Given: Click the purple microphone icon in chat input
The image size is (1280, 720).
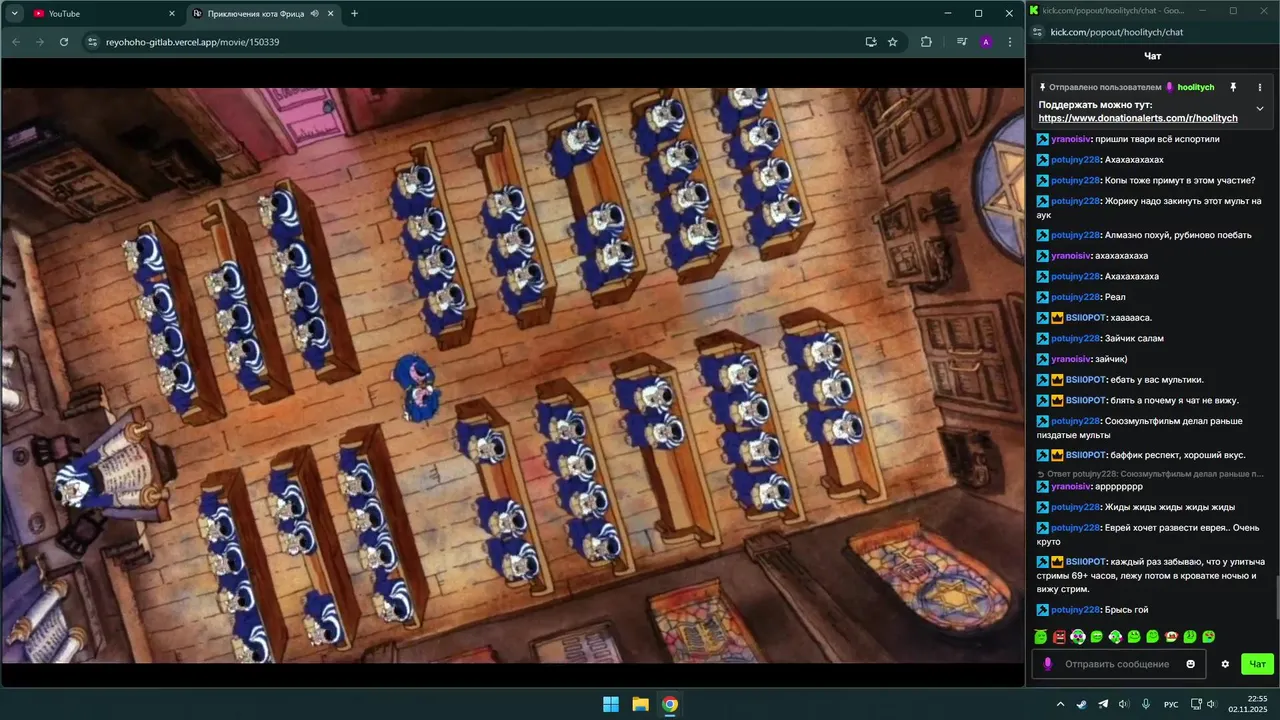Looking at the screenshot, I should click(1048, 664).
